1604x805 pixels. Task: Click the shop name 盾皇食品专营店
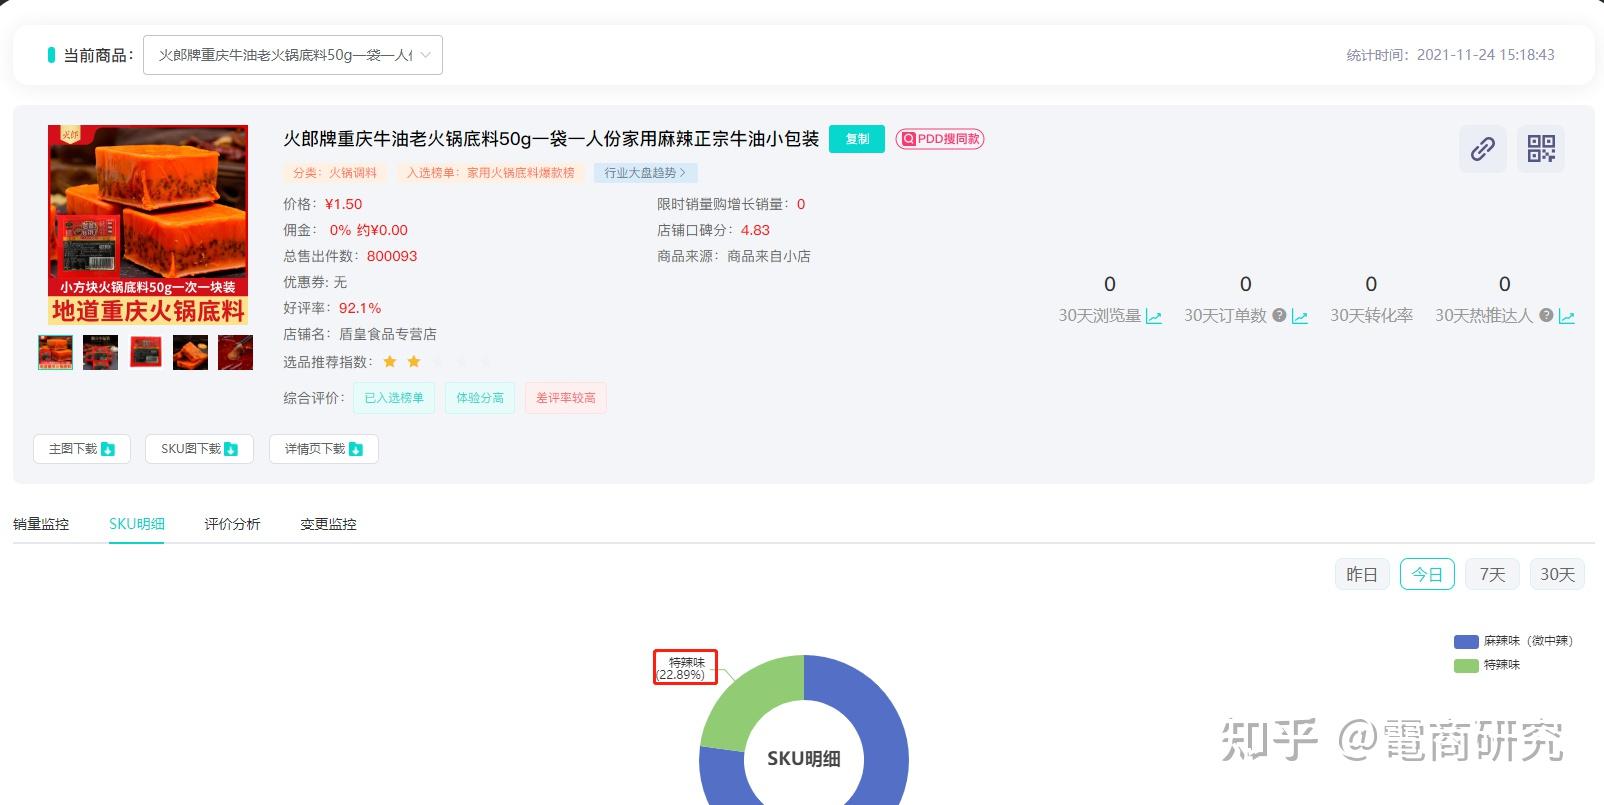(388, 334)
